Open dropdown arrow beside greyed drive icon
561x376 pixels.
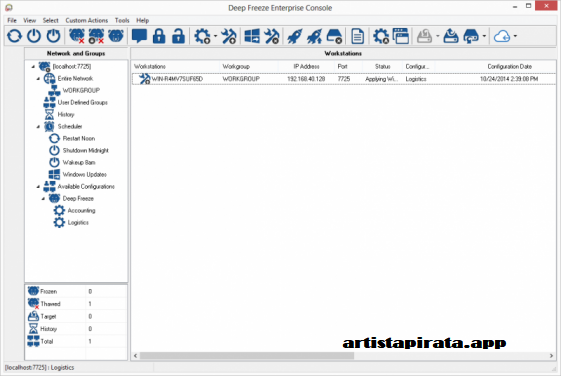point(438,36)
